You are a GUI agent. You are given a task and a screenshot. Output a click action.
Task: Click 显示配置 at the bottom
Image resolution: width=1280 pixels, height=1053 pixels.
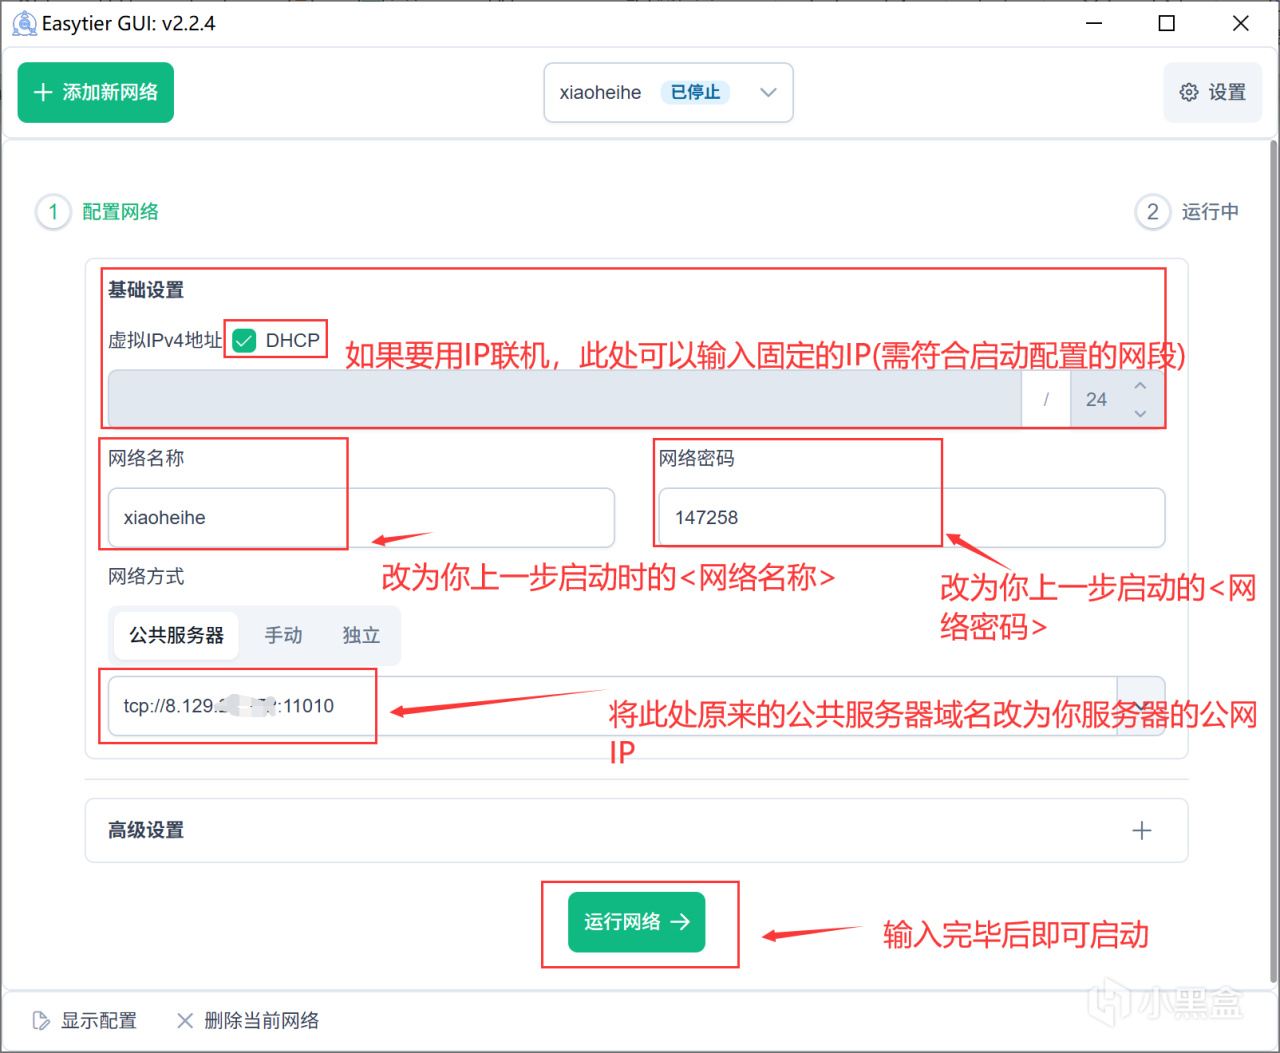point(85,1020)
